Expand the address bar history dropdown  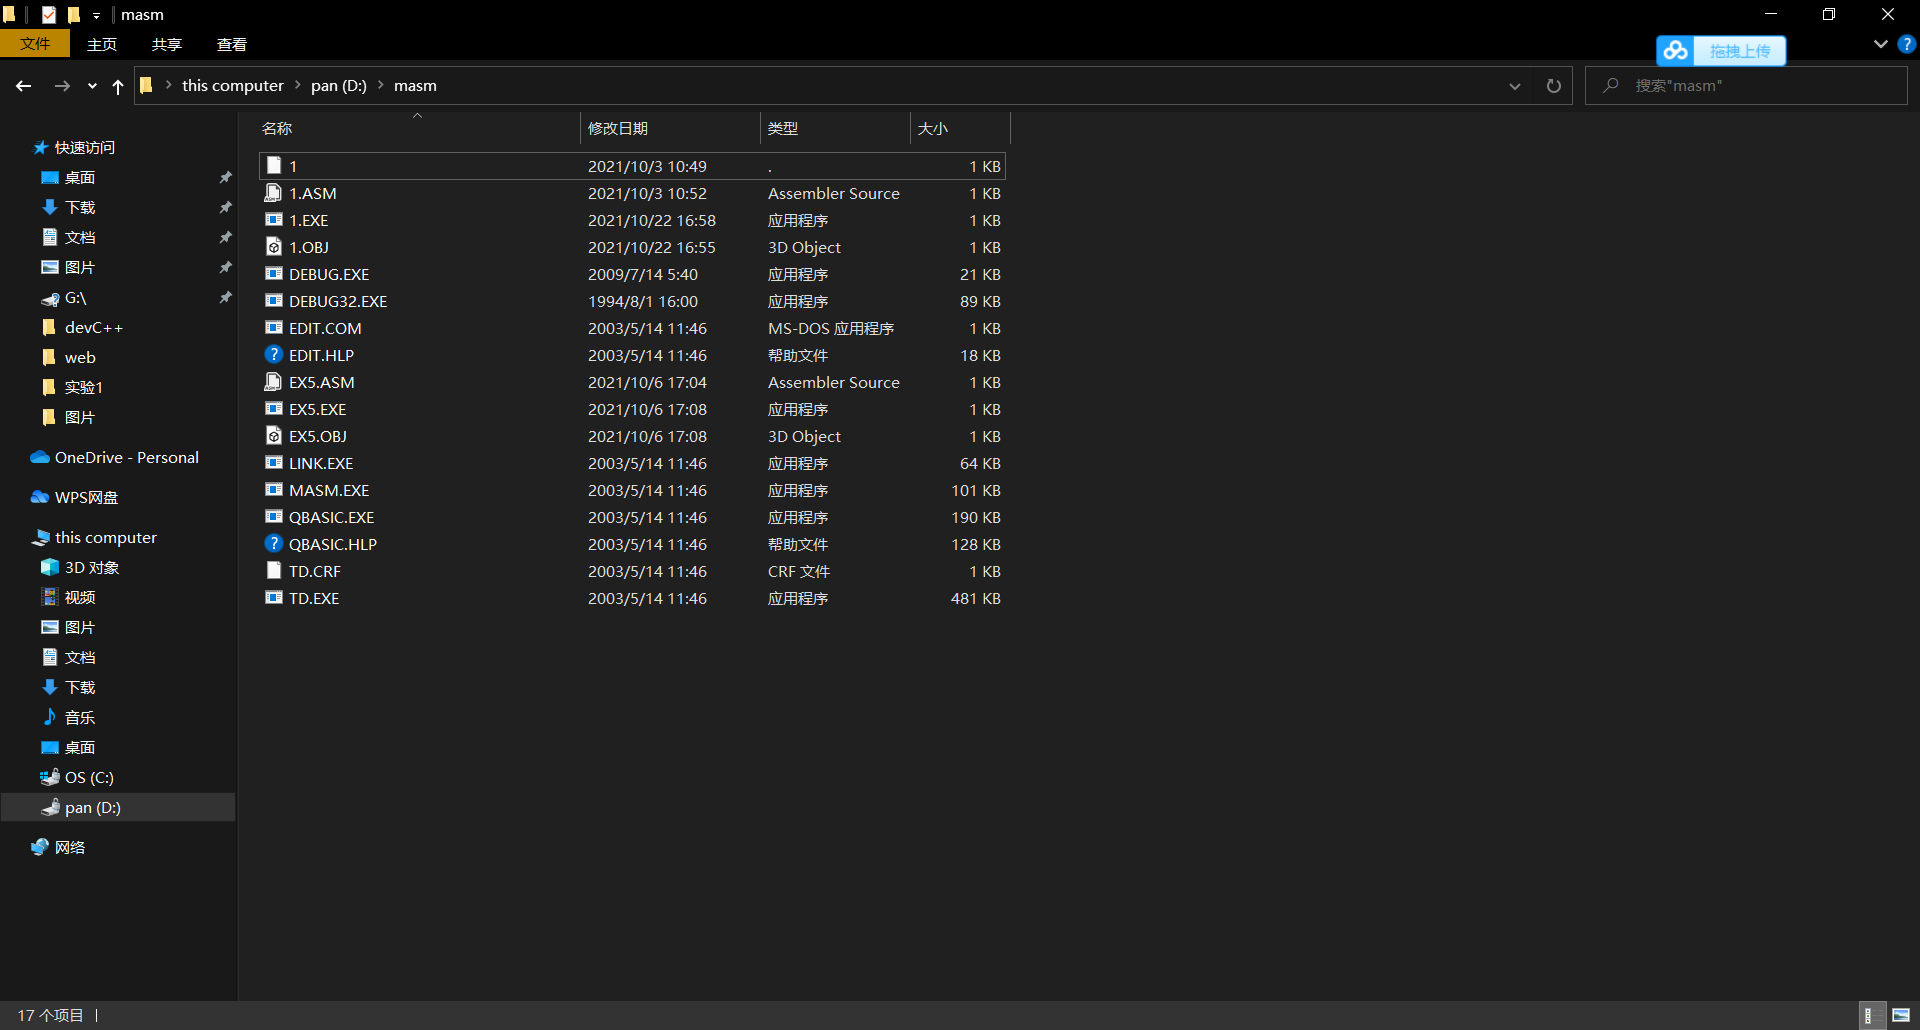tap(1515, 86)
